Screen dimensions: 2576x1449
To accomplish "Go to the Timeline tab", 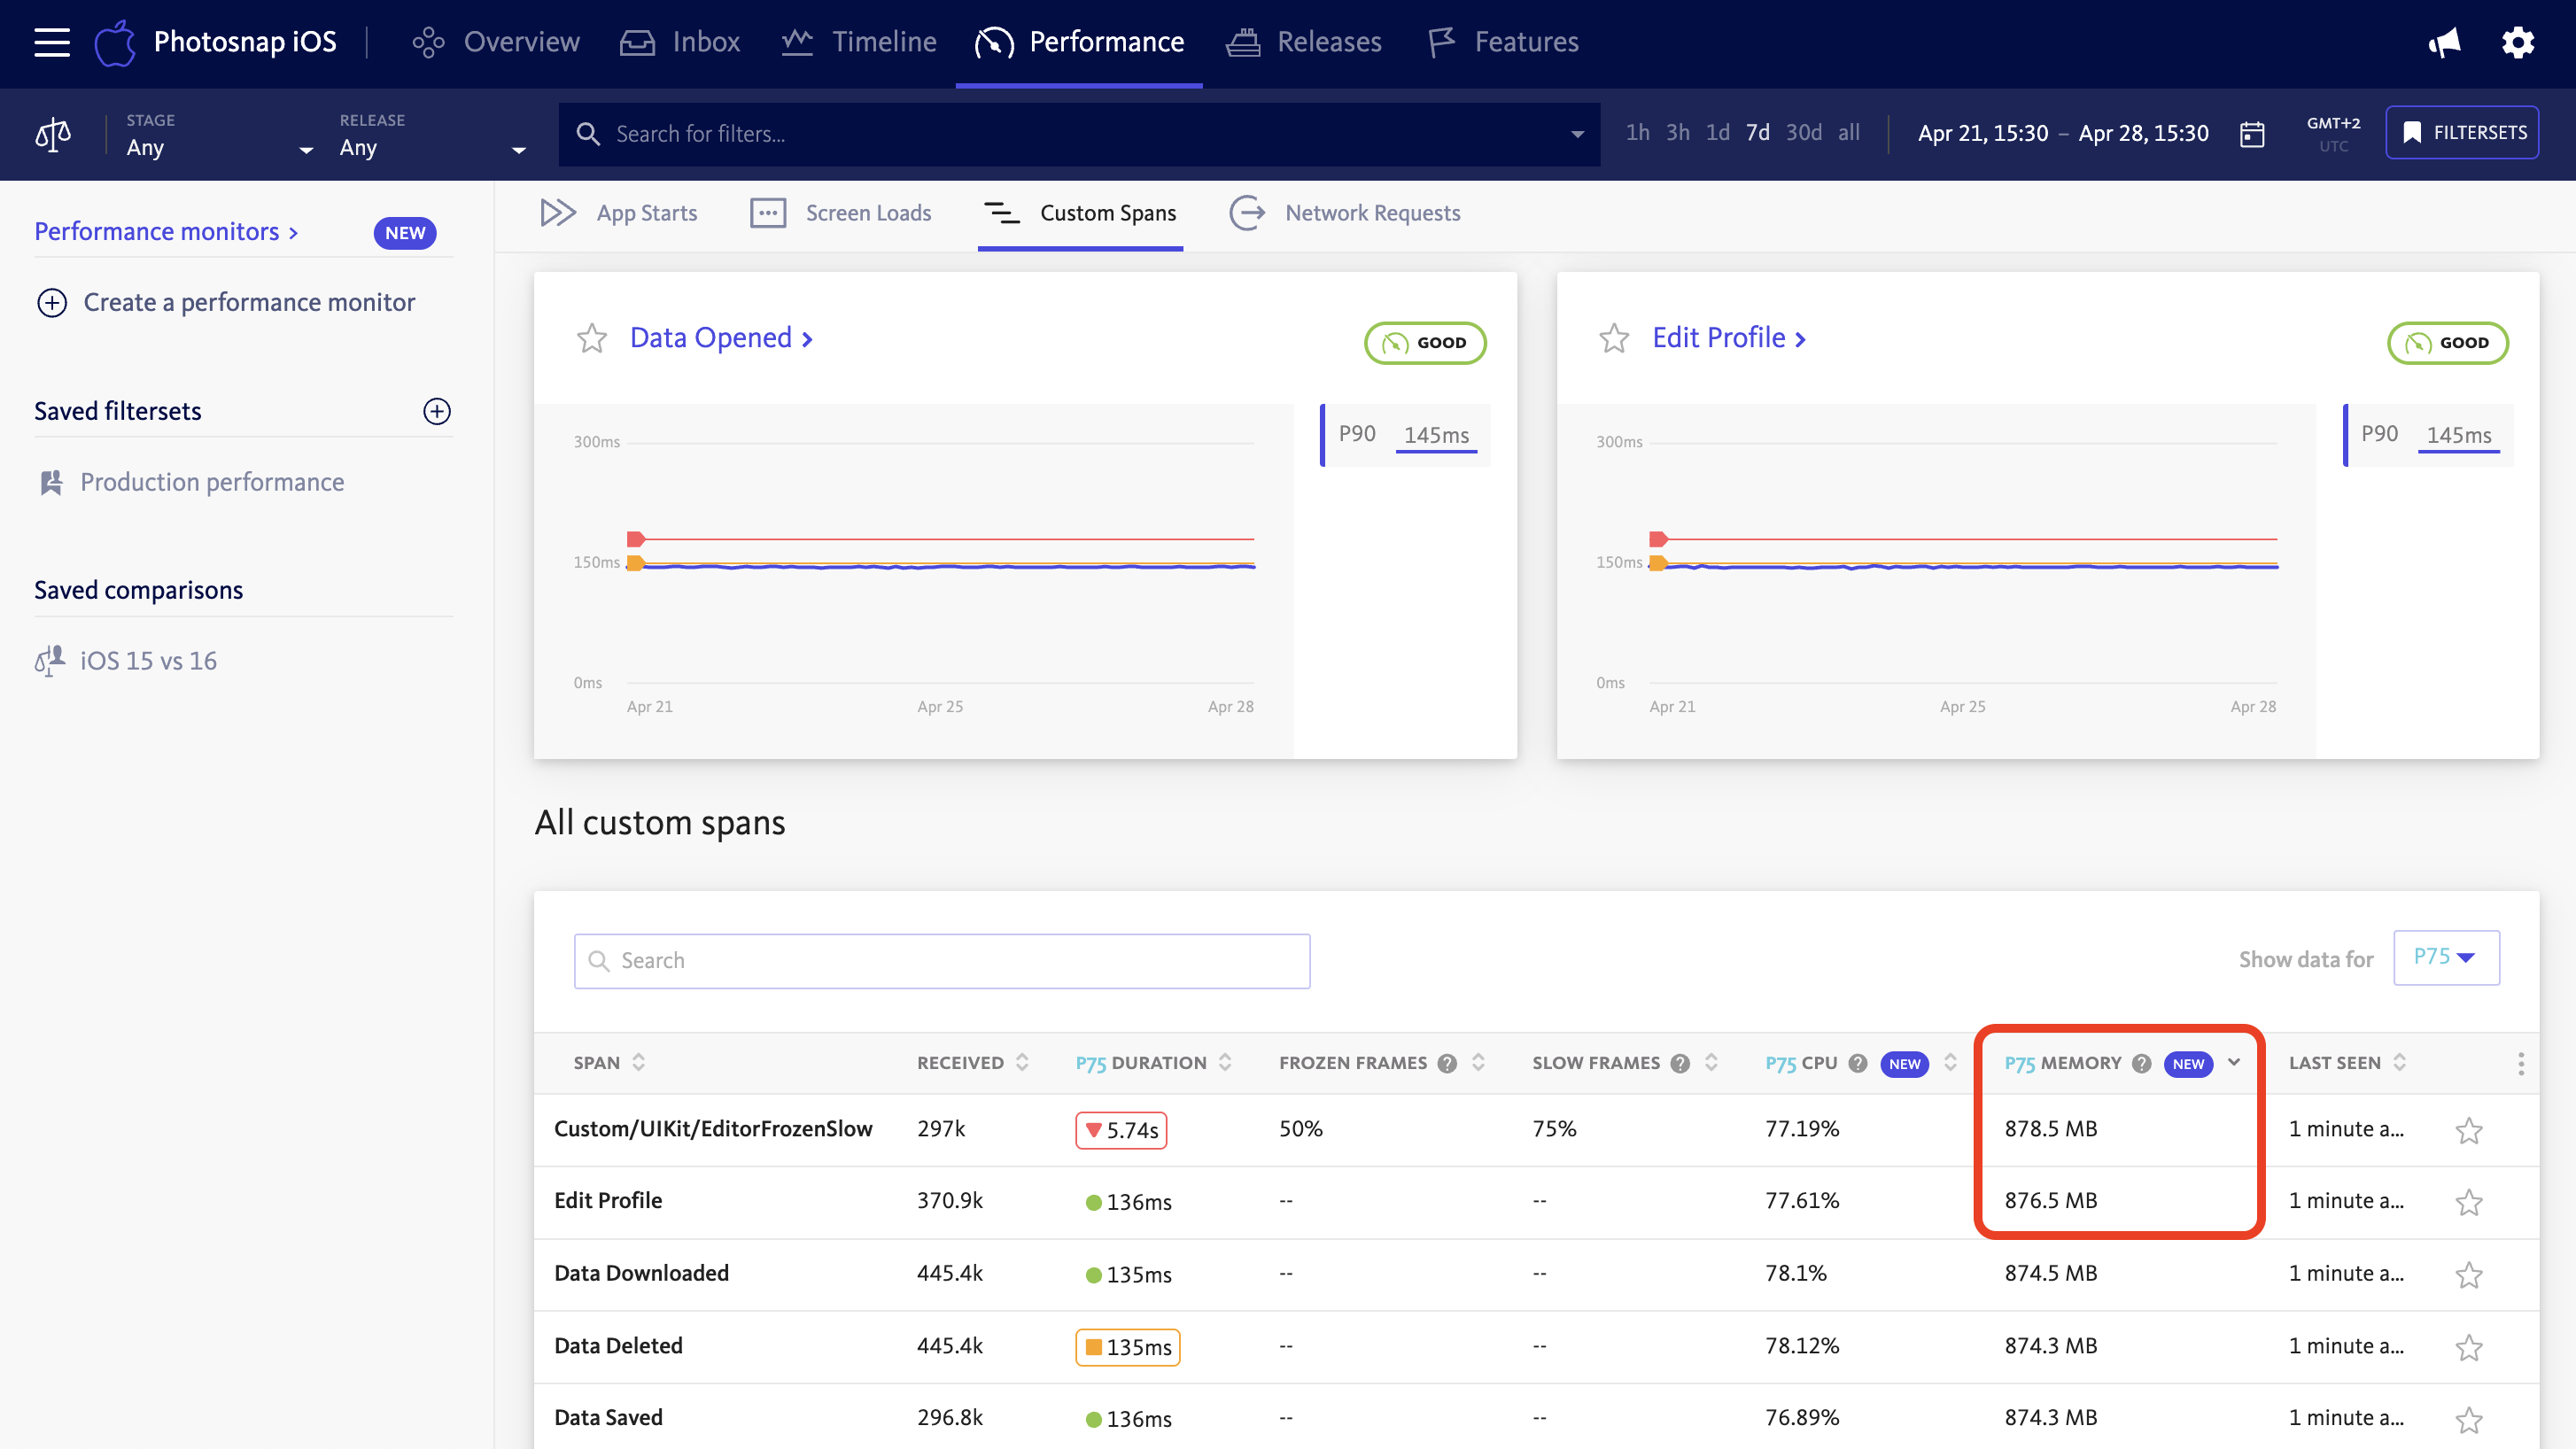I will tap(859, 42).
